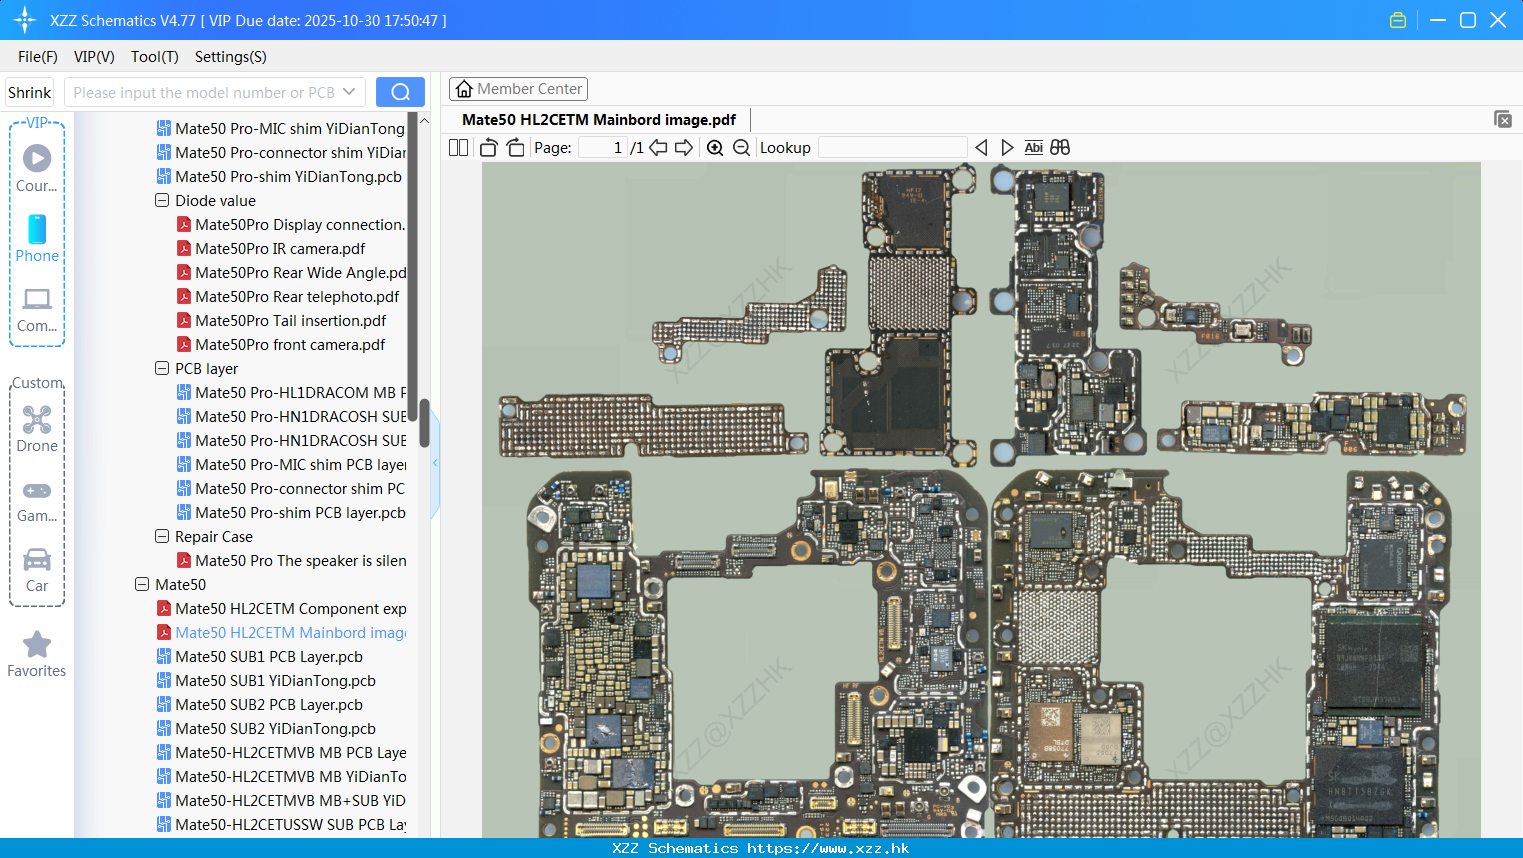This screenshot has width=1523, height=858.
Task: Select the Mate50 HL2CETM Mainbord image.pdf tab
Action: click(x=599, y=119)
